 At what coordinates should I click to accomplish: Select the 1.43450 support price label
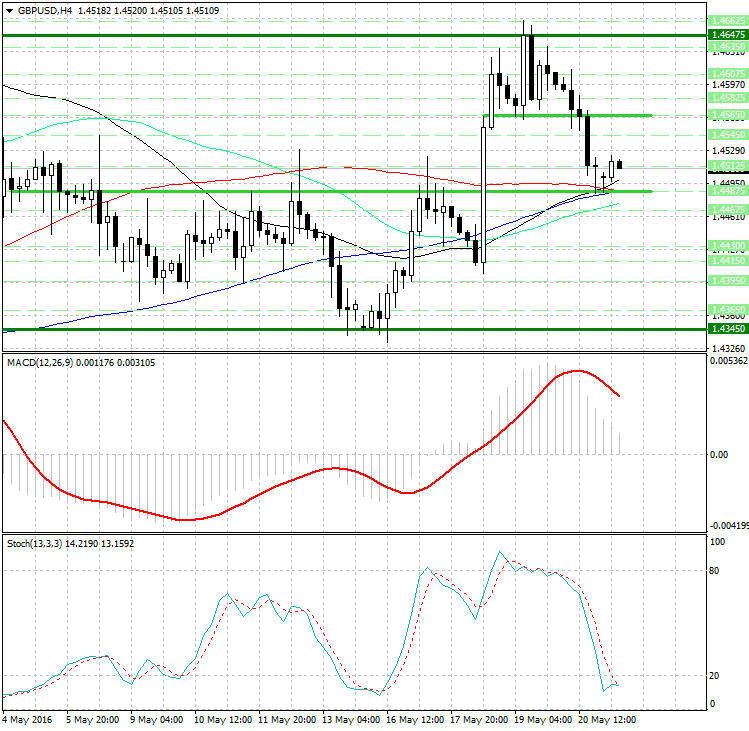pyautogui.click(x=726, y=328)
